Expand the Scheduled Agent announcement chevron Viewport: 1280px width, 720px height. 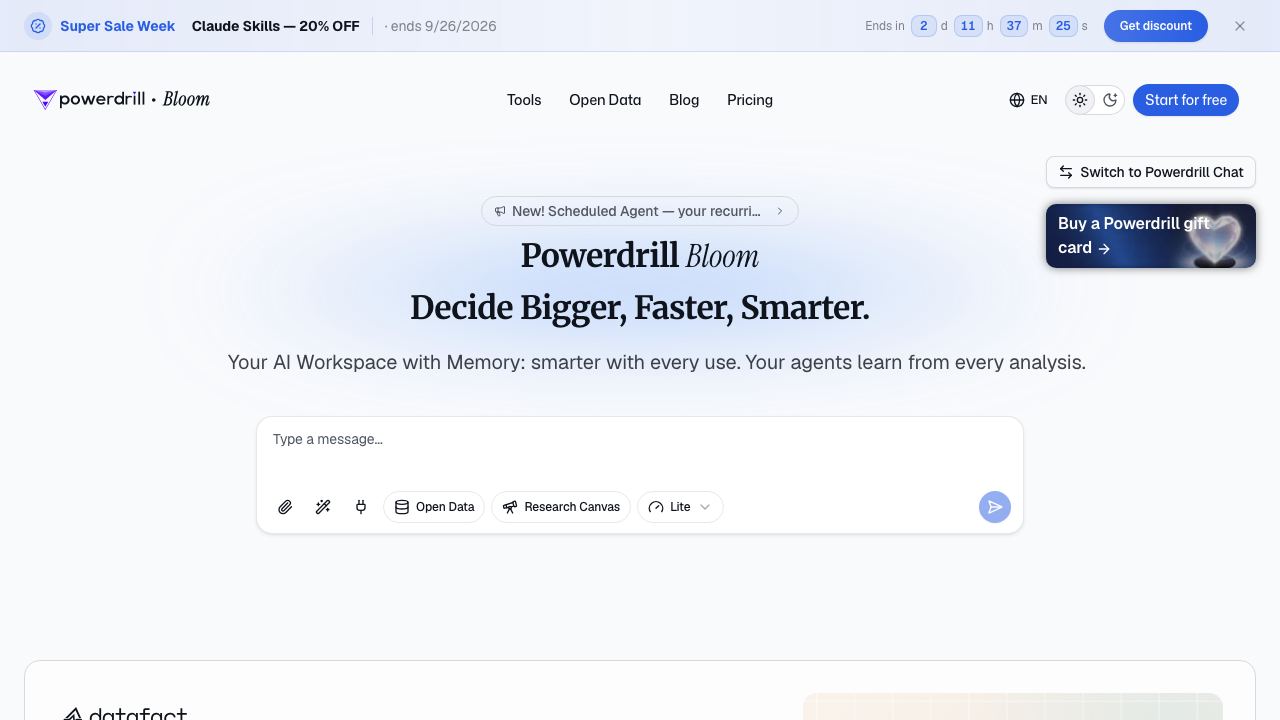[x=780, y=211]
